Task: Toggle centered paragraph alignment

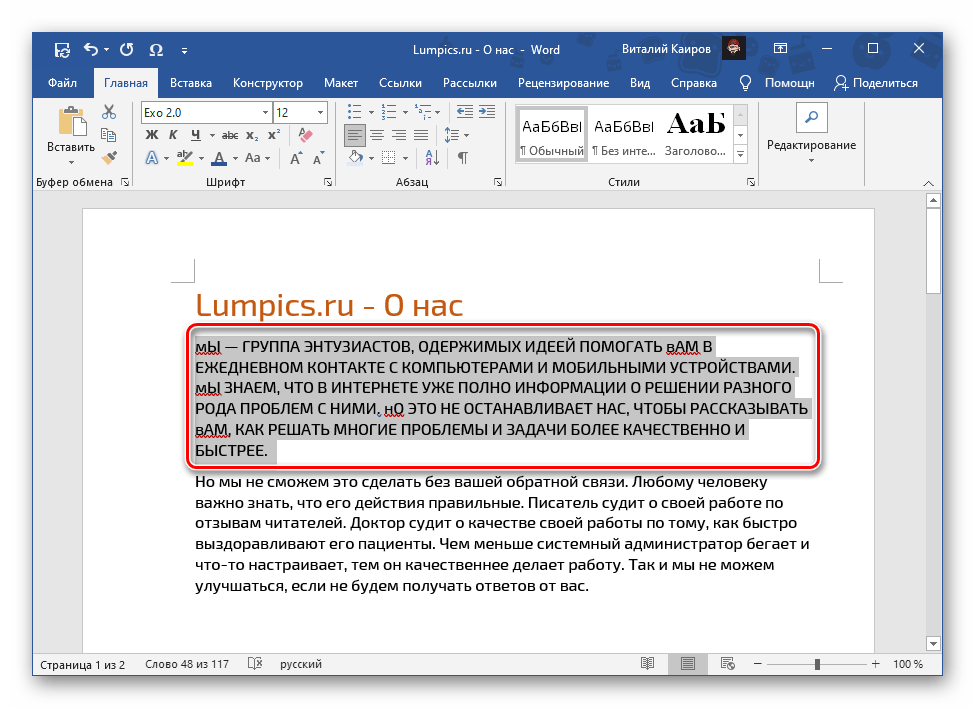Action: click(x=377, y=135)
